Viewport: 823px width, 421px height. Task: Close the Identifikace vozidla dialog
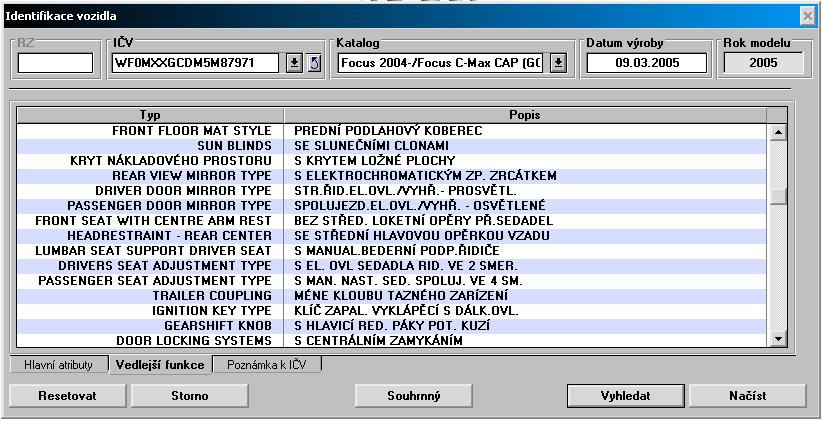coord(807,17)
